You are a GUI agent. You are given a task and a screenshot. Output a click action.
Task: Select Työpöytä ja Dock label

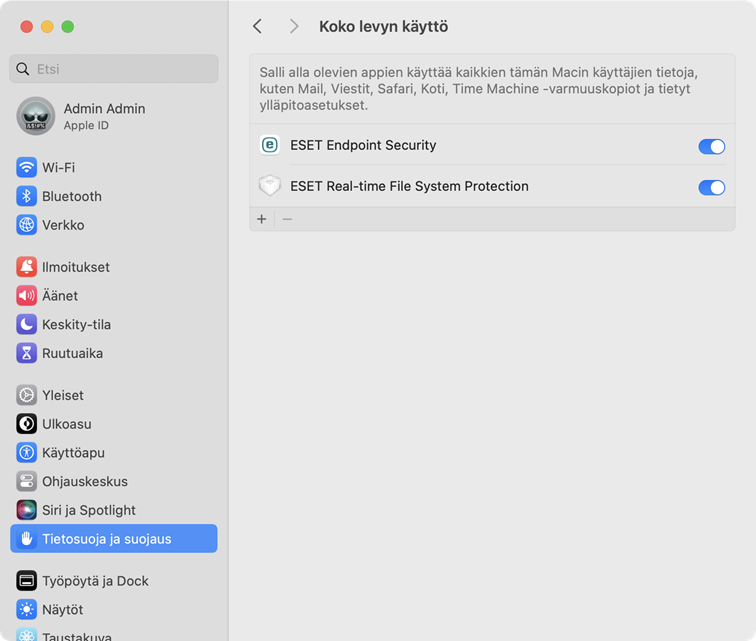pos(95,581)
